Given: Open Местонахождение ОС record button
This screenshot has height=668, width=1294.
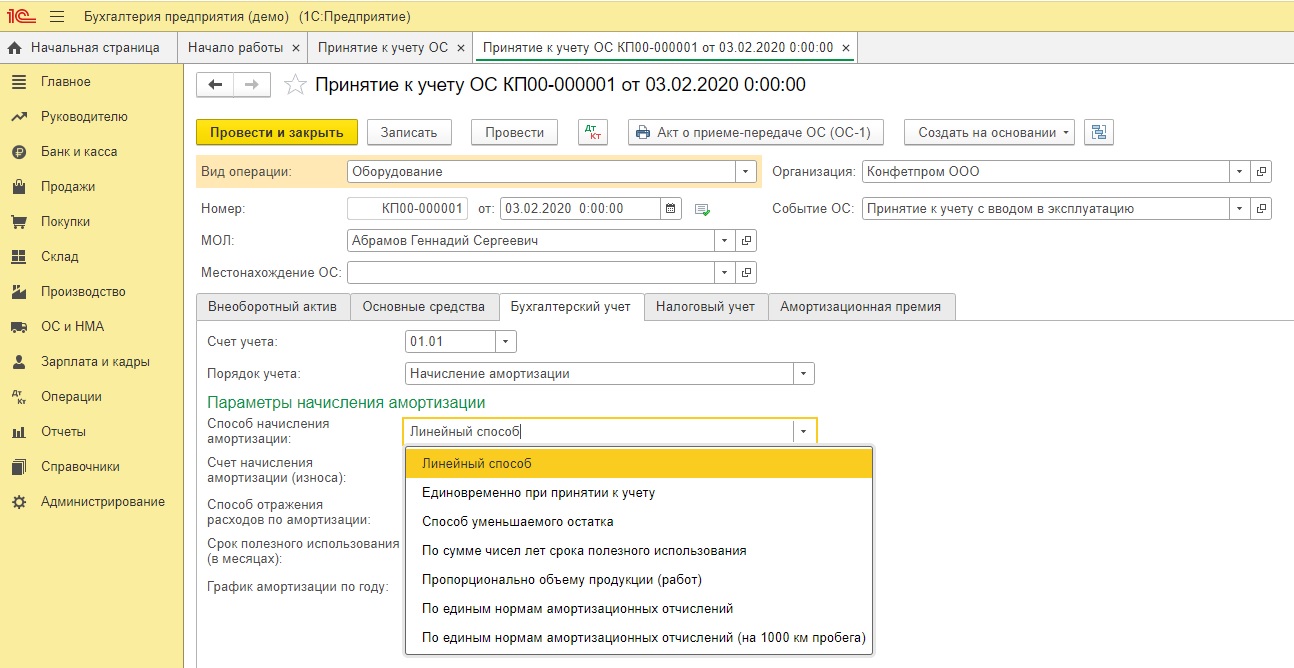Looking at the screenshot, I should click(x=747, y=272).
